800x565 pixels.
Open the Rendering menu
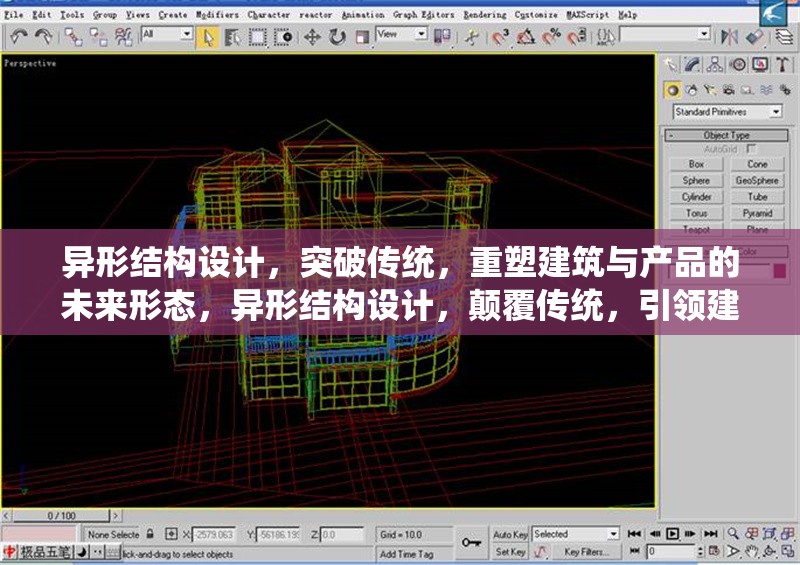coord(485,15)
